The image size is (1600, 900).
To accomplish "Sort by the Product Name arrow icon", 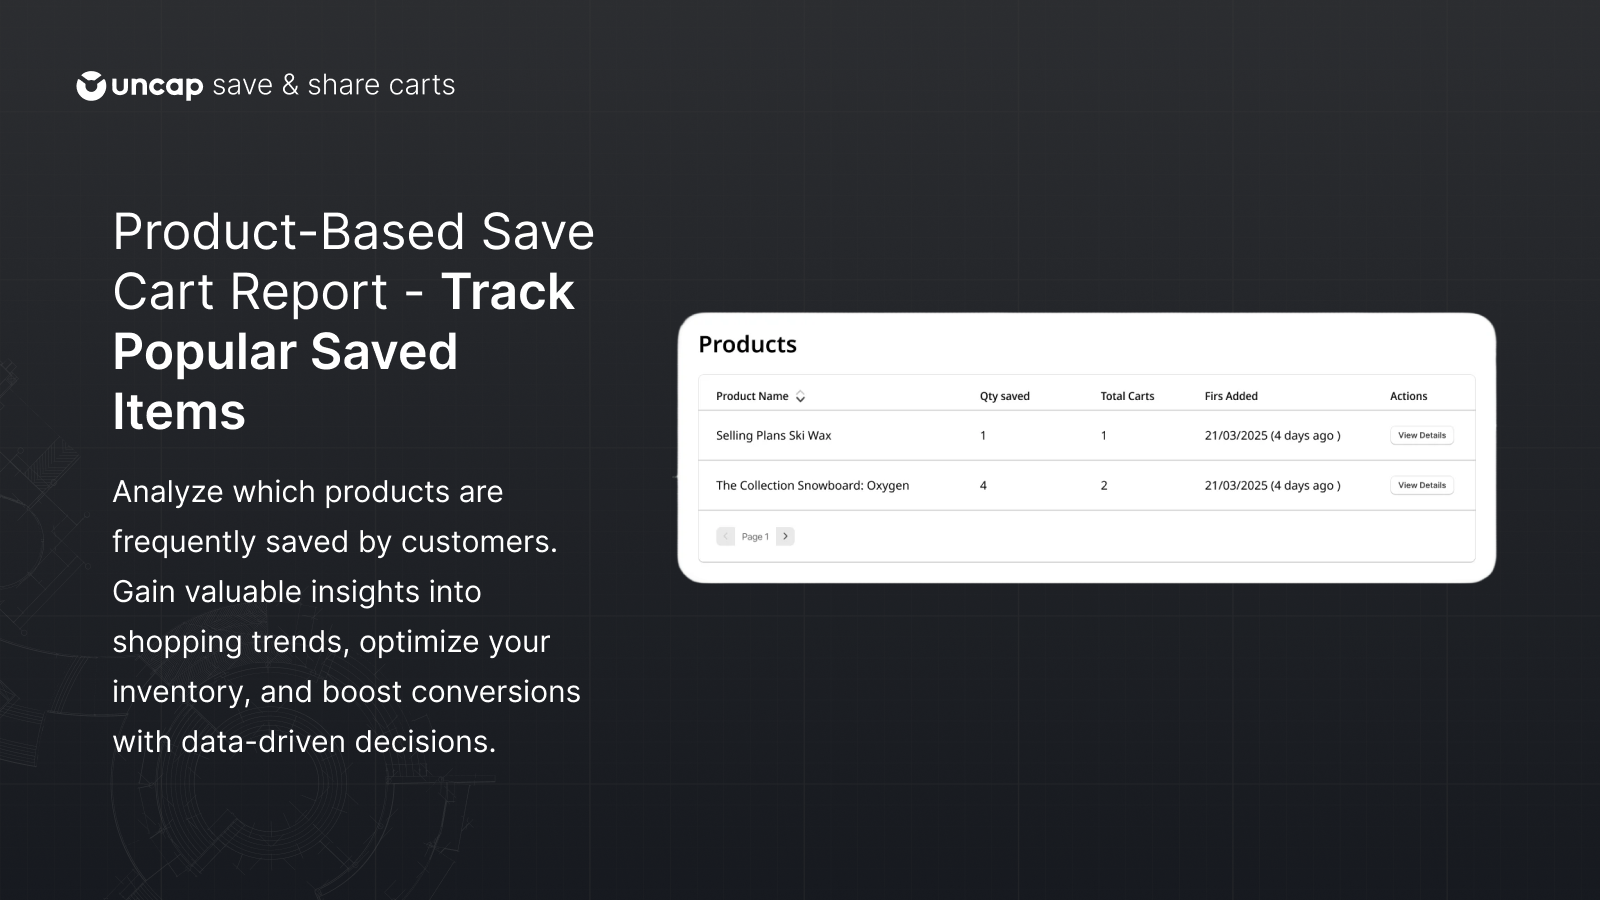I will coord(800,397).
